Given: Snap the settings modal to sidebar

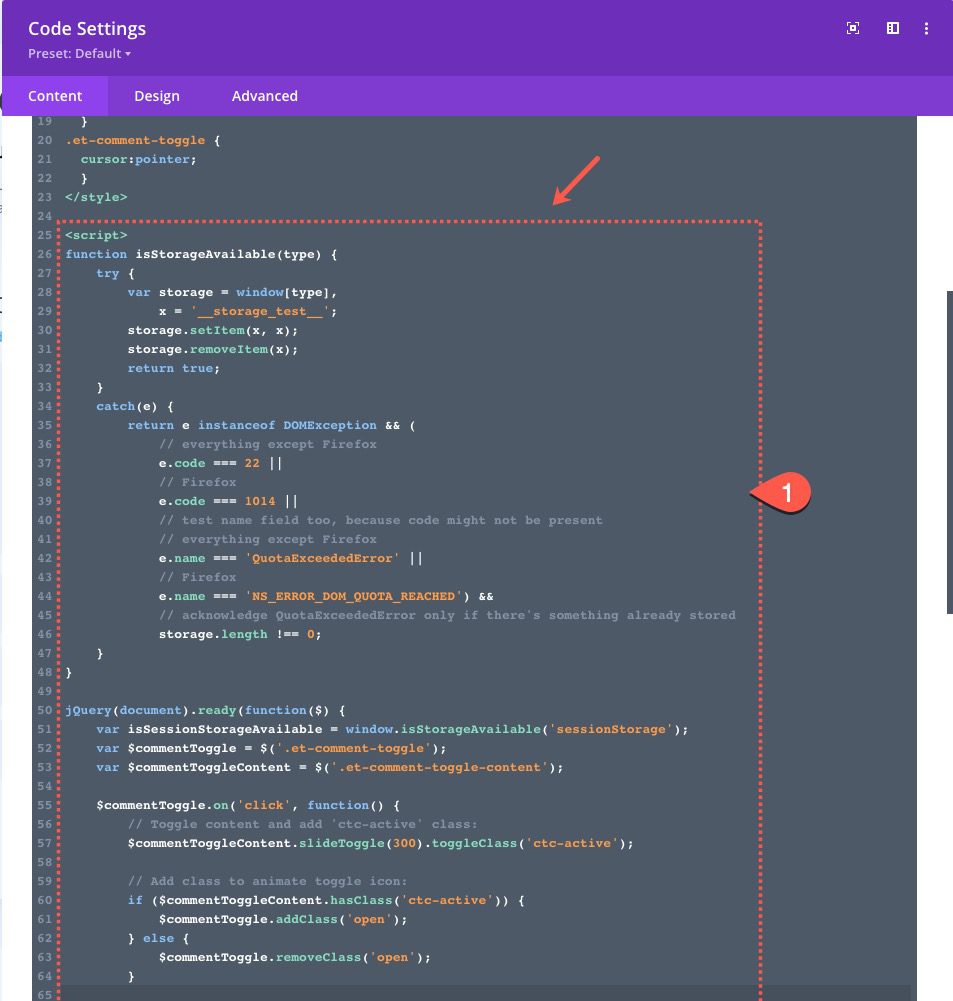Looking at the screenshot, I should point(893,29).
